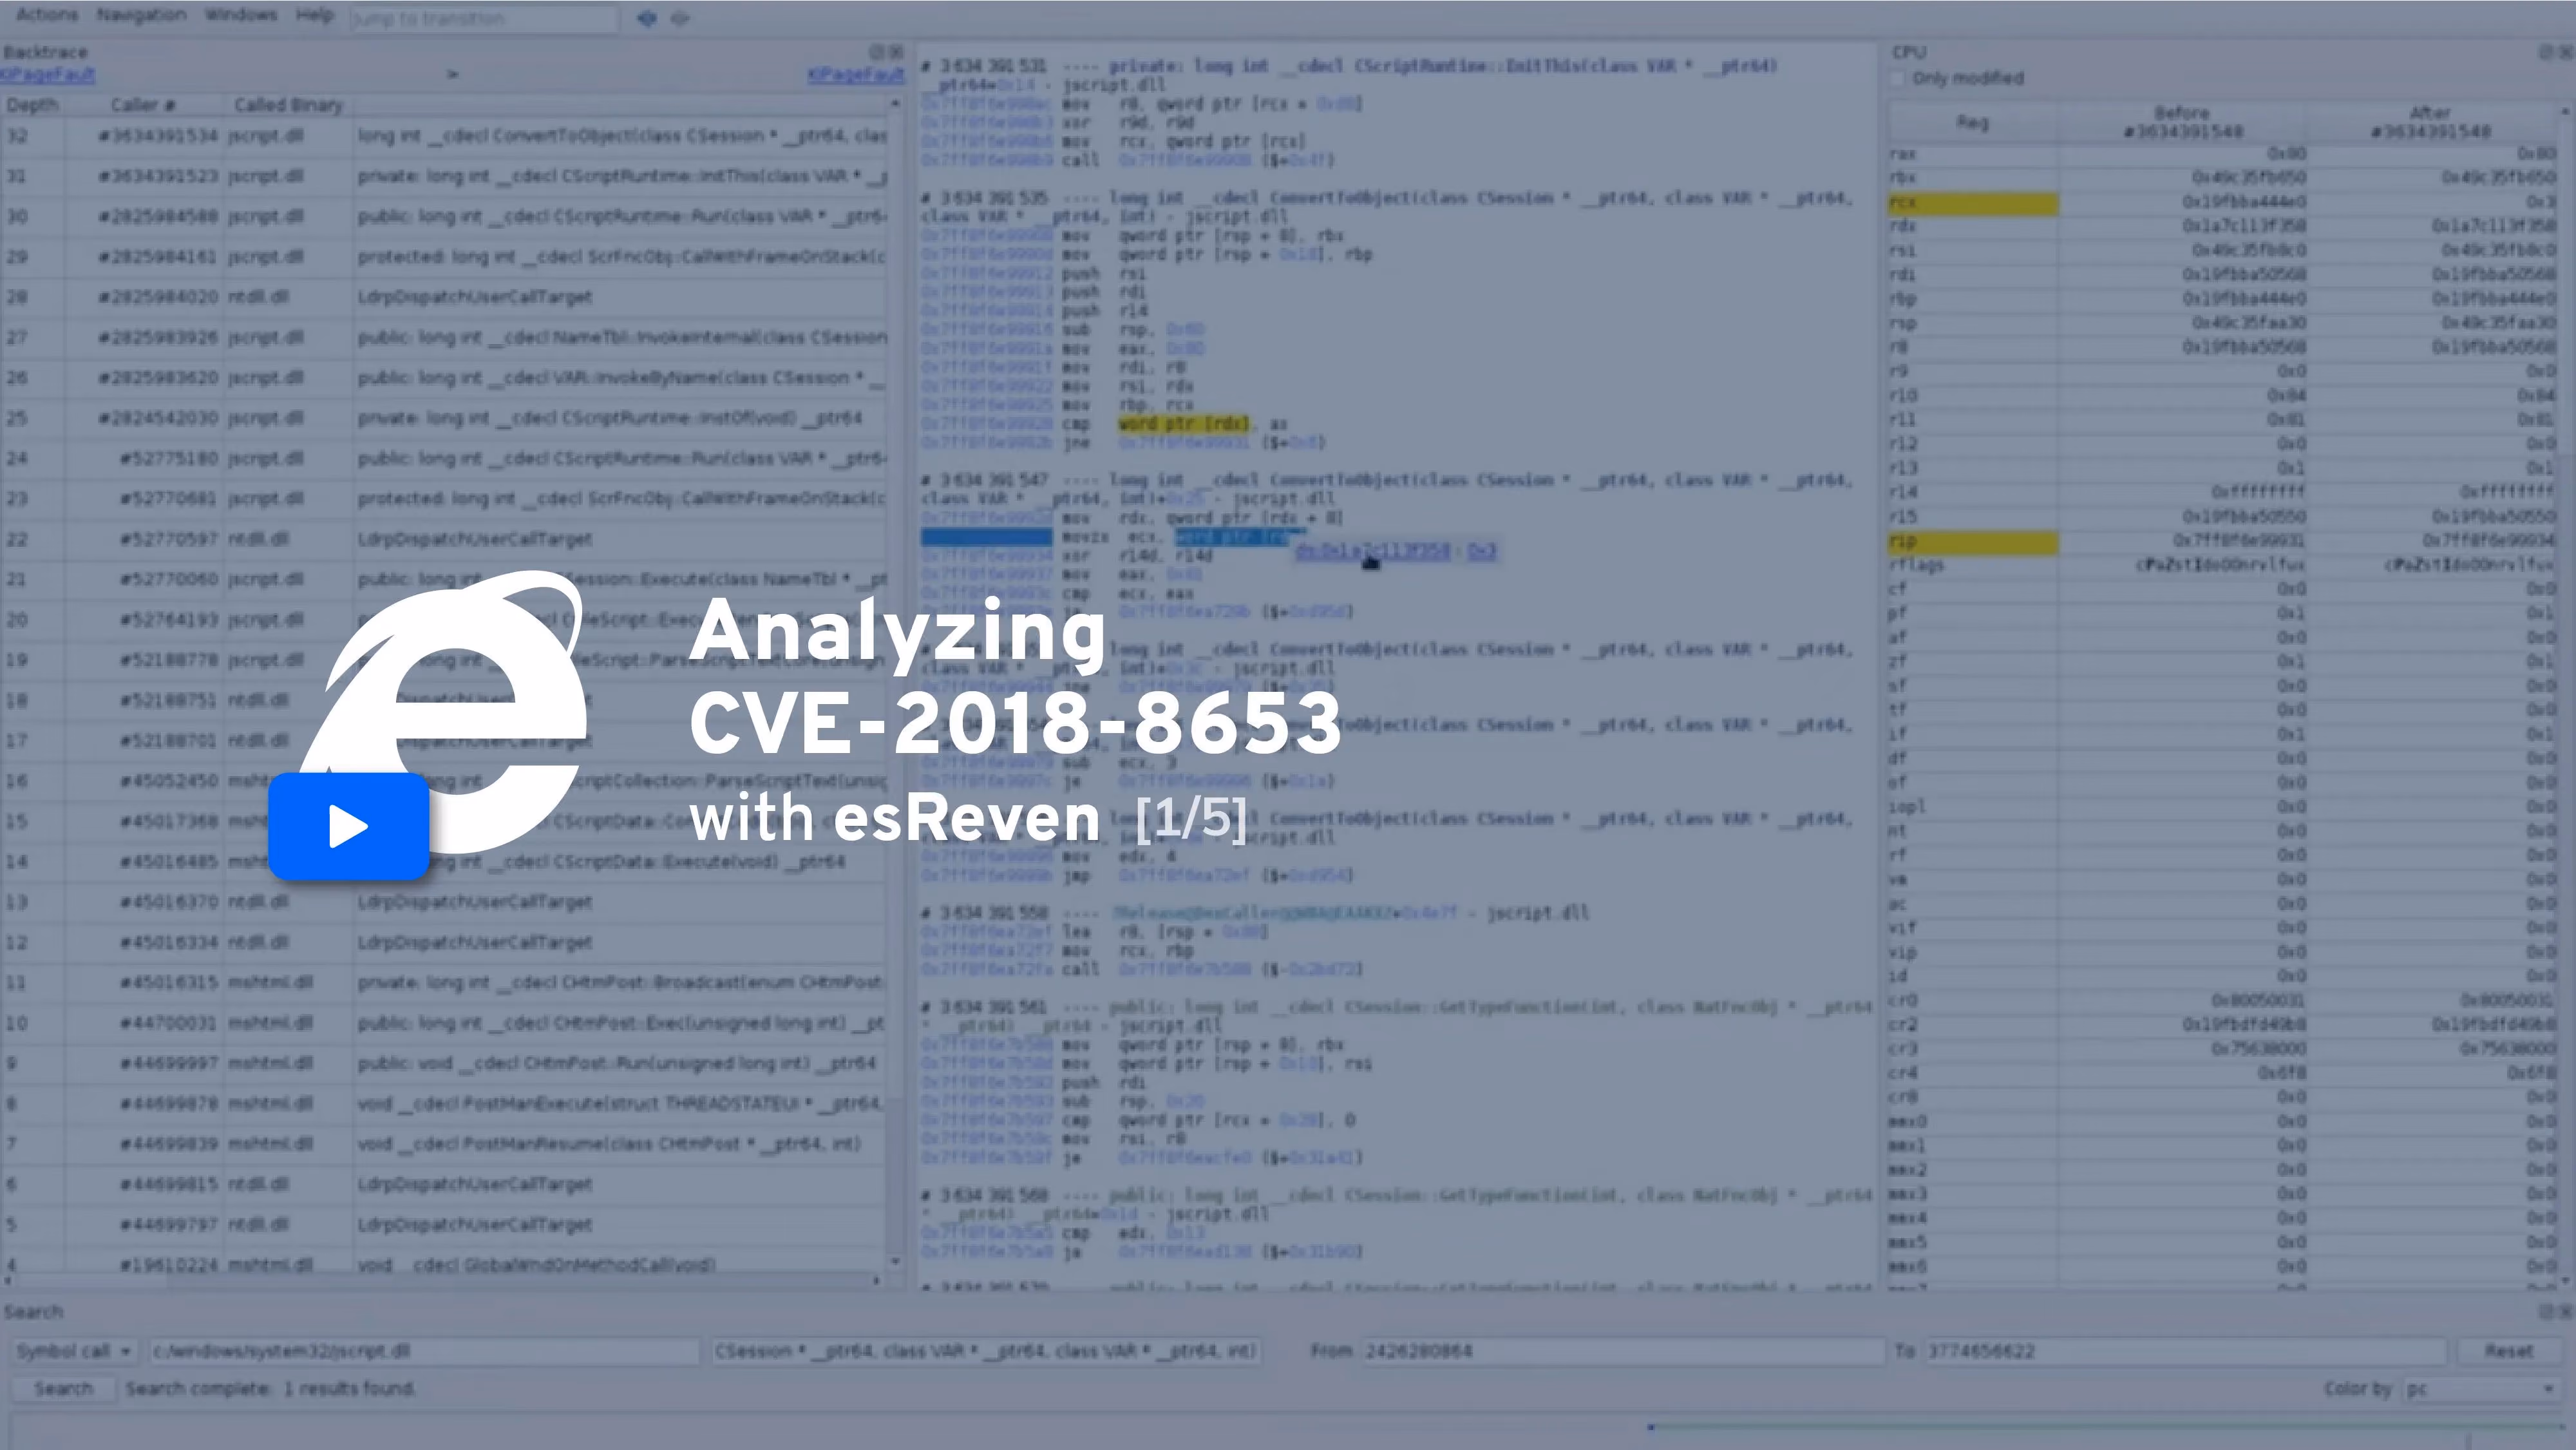
Task: Click the backtrace horizontal scrollbar
Action: 444,1281
